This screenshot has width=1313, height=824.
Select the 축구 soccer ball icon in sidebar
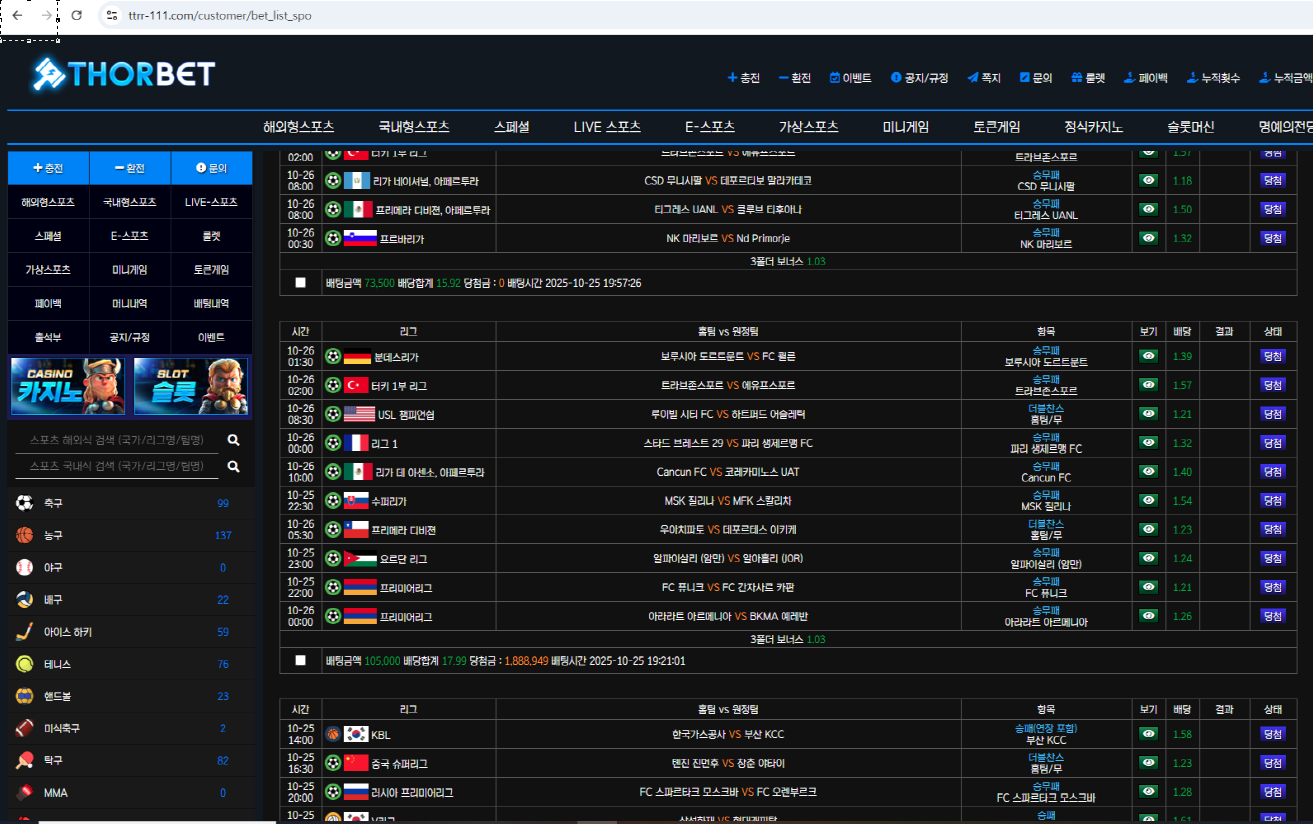point(24,503)
